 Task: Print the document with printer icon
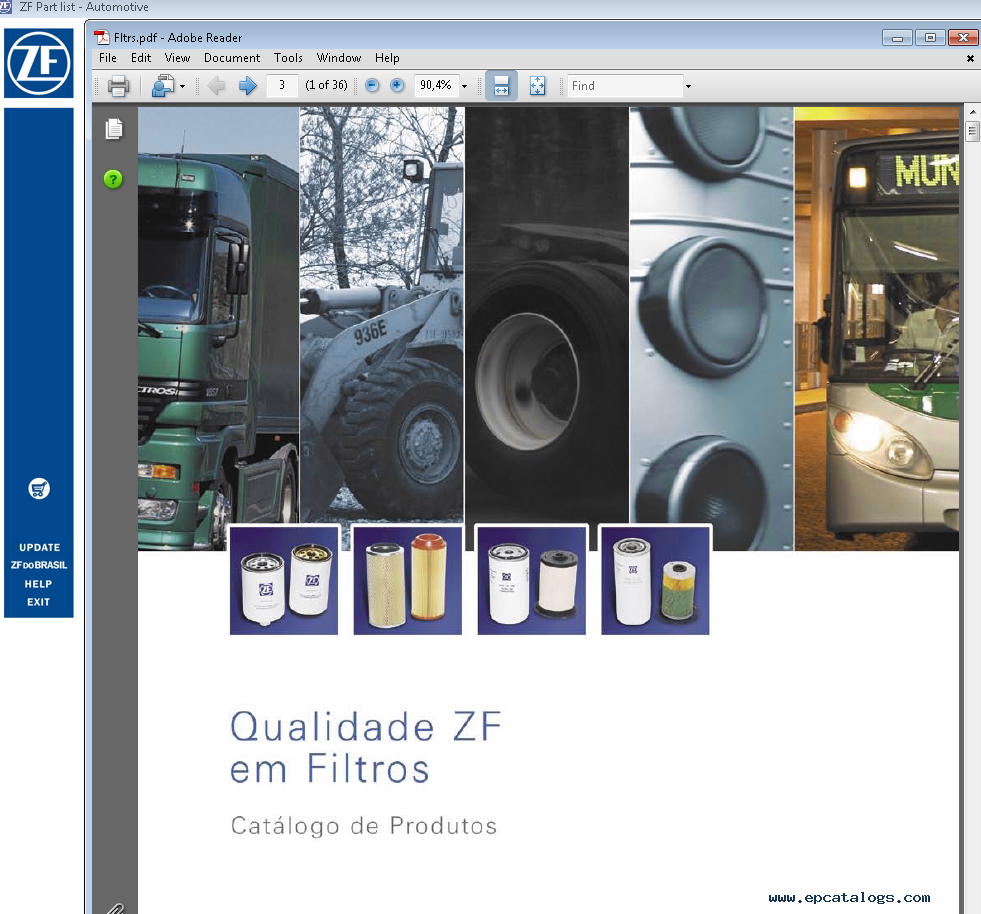(118, 86)
